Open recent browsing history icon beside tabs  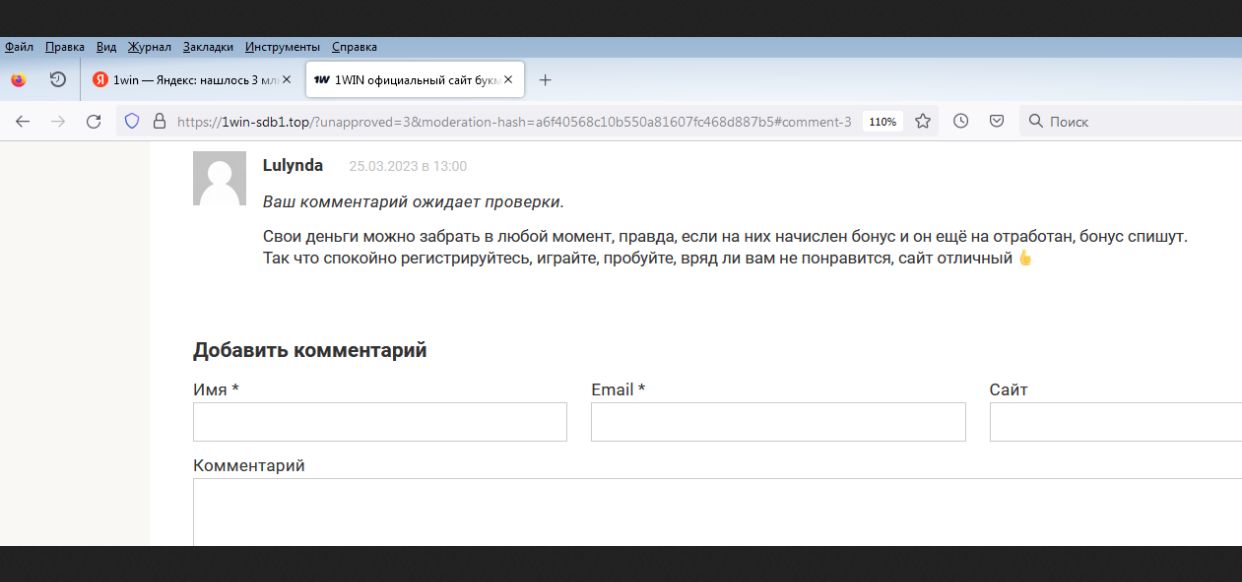[x=58, y=80]
